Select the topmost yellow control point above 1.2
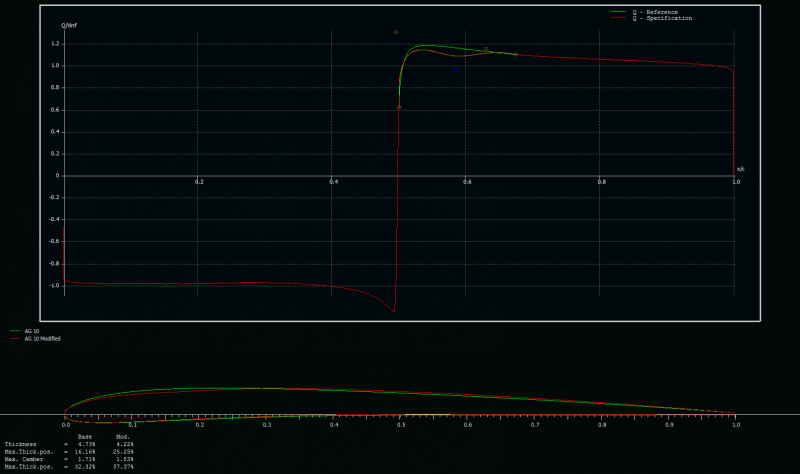800x474 pixels. coord(395,32)
